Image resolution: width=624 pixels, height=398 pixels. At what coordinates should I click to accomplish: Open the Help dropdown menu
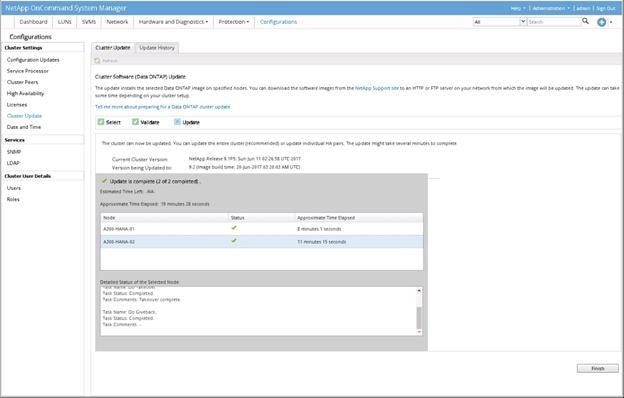tap(518, 8)
